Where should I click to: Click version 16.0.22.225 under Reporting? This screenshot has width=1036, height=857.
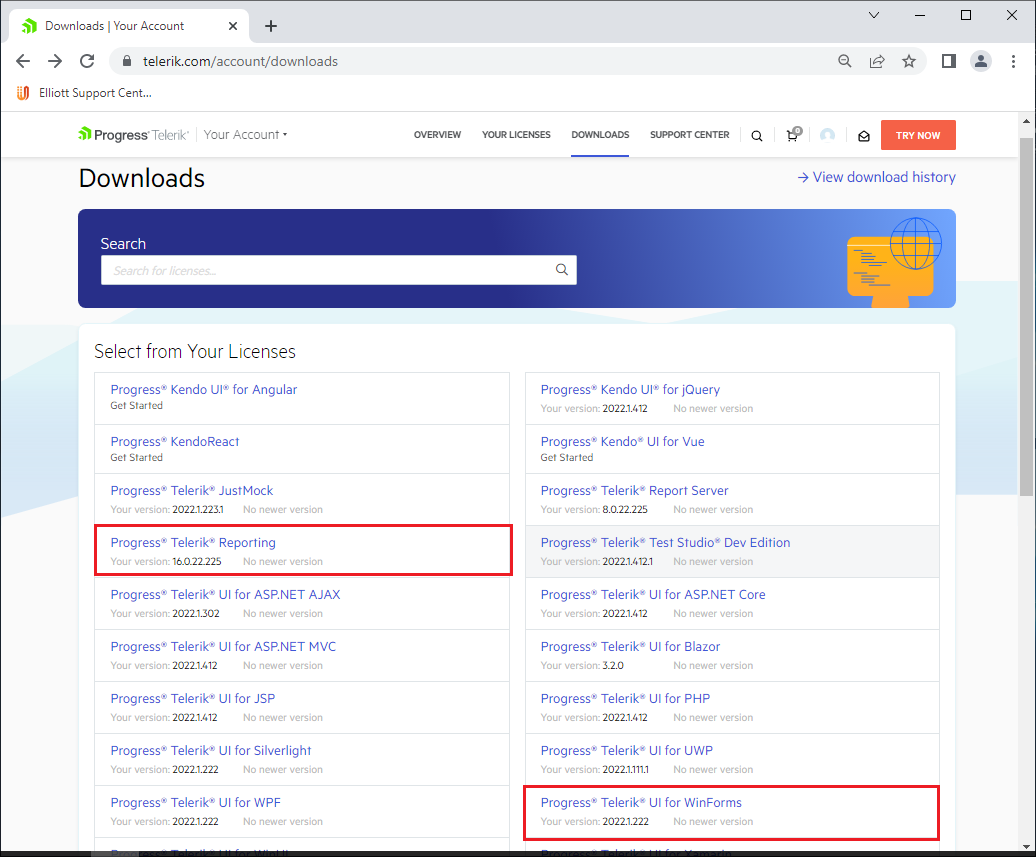coord(197,562)
